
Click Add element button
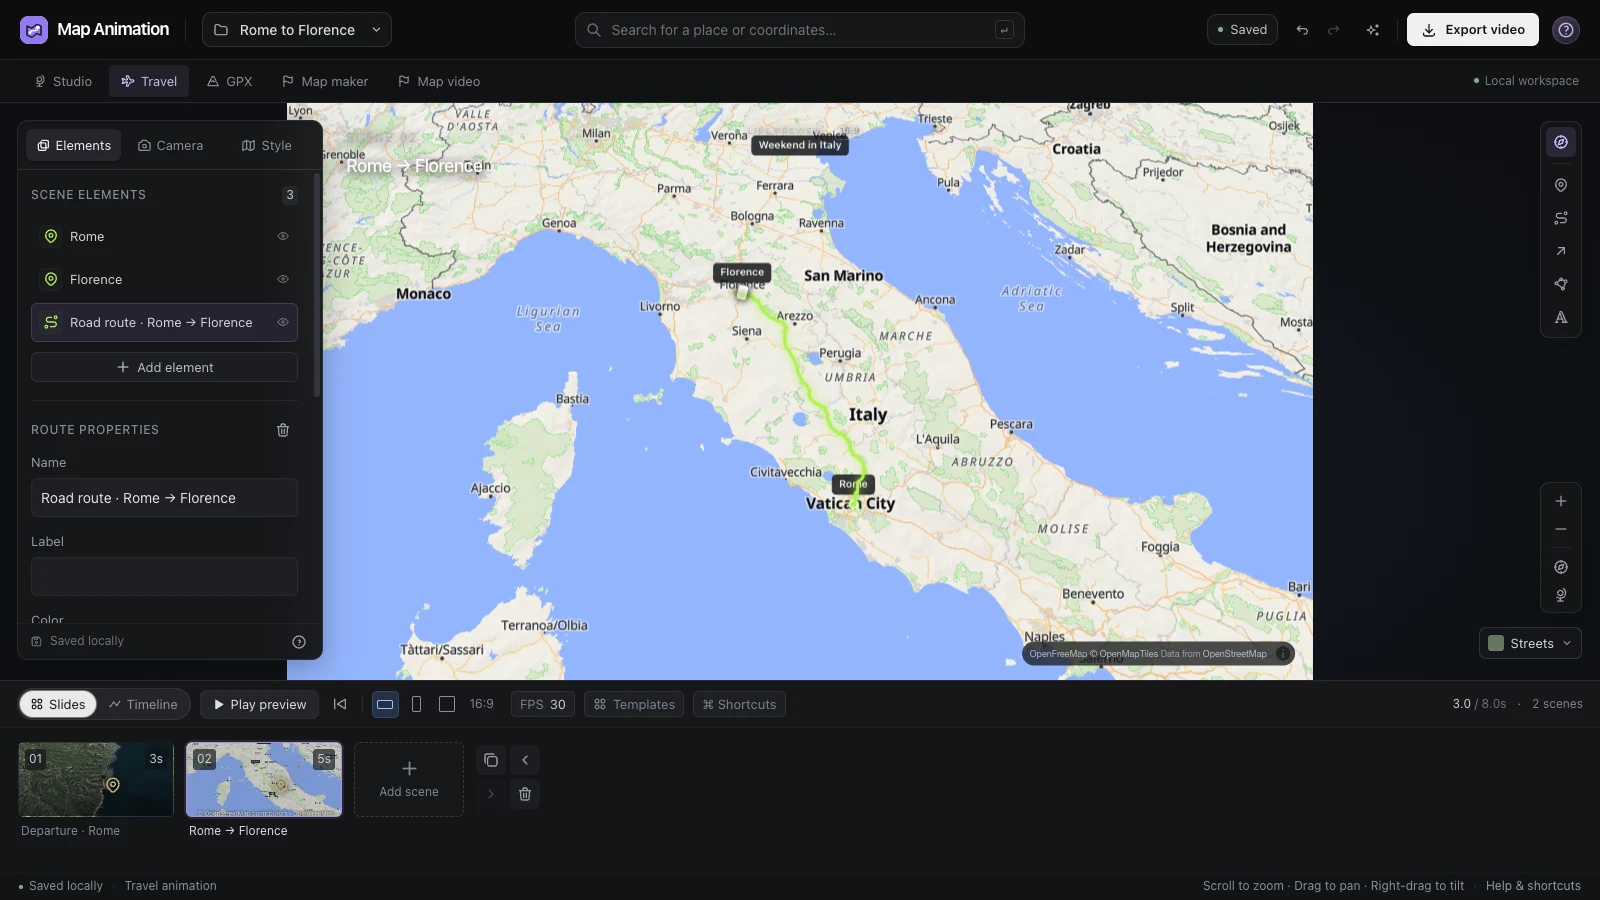[x=164, y=367]
